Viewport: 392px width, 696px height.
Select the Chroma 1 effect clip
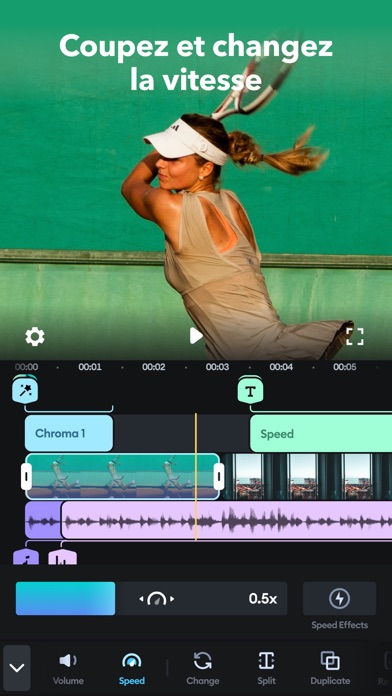[x=69, y=433]
